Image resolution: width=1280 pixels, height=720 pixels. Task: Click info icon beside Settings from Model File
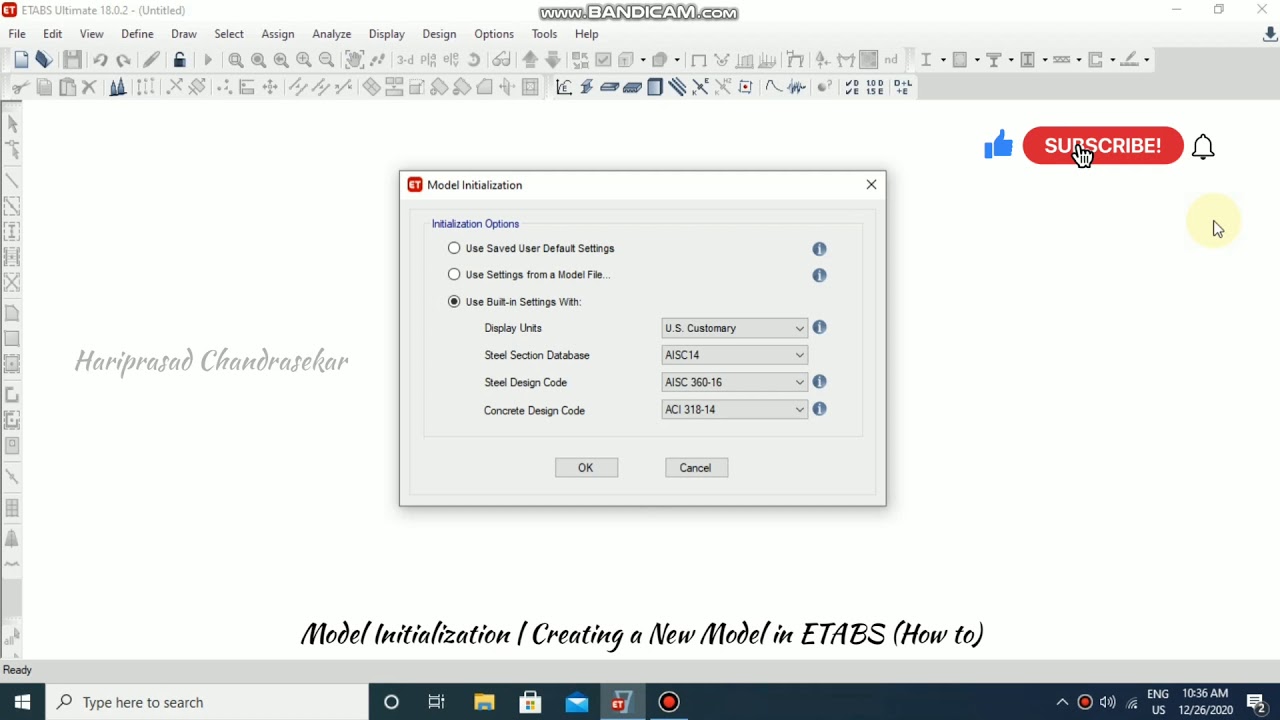coord(819,275)
